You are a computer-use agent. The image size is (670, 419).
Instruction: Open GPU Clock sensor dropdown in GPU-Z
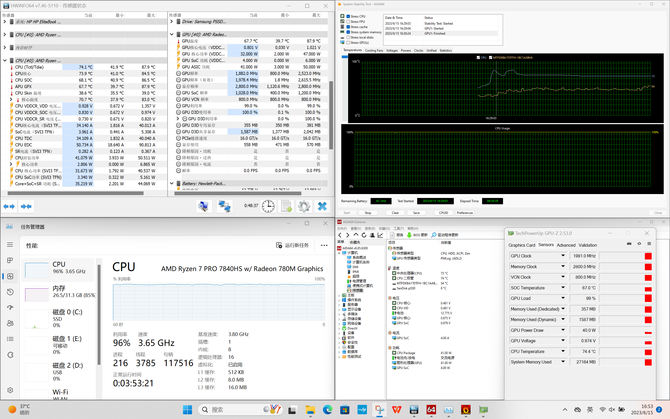point(563,255)
